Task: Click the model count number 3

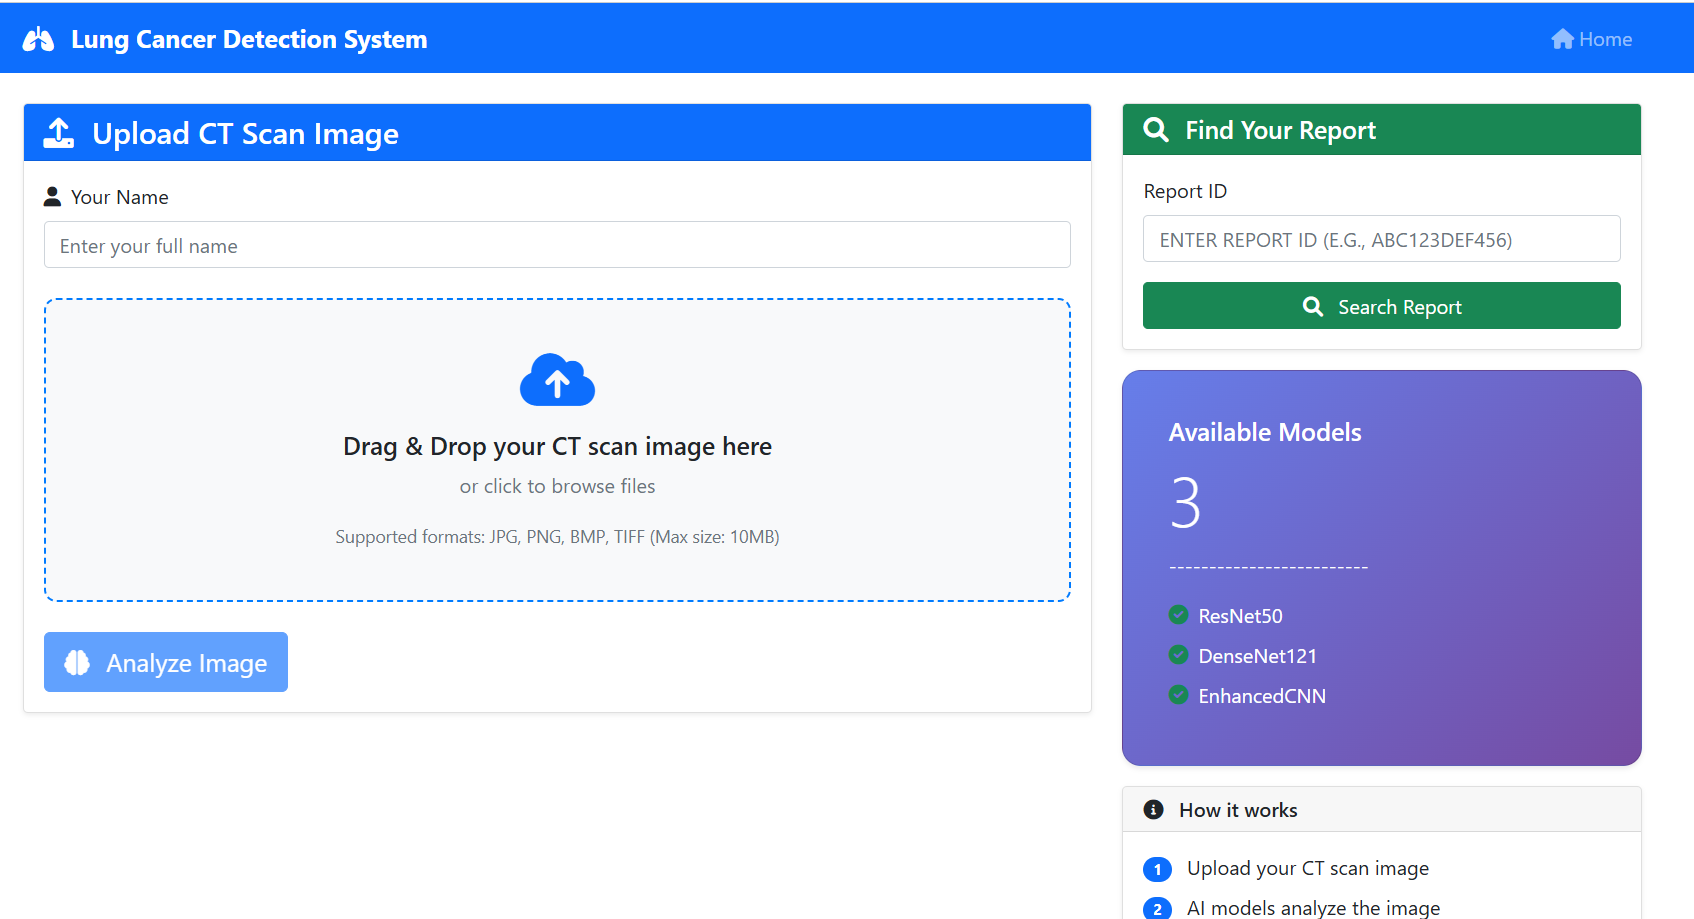Action: (1185, 502)
